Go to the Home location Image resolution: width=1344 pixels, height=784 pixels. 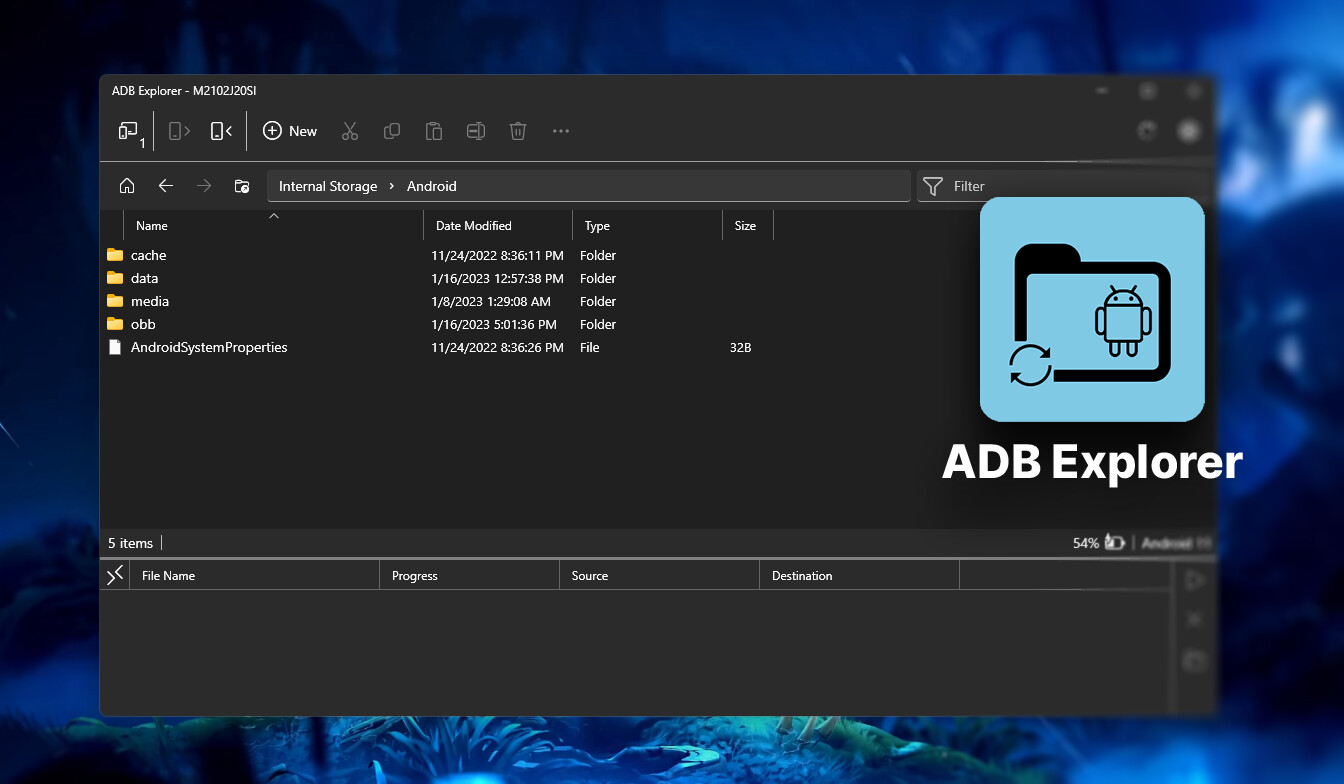(127, 186)
